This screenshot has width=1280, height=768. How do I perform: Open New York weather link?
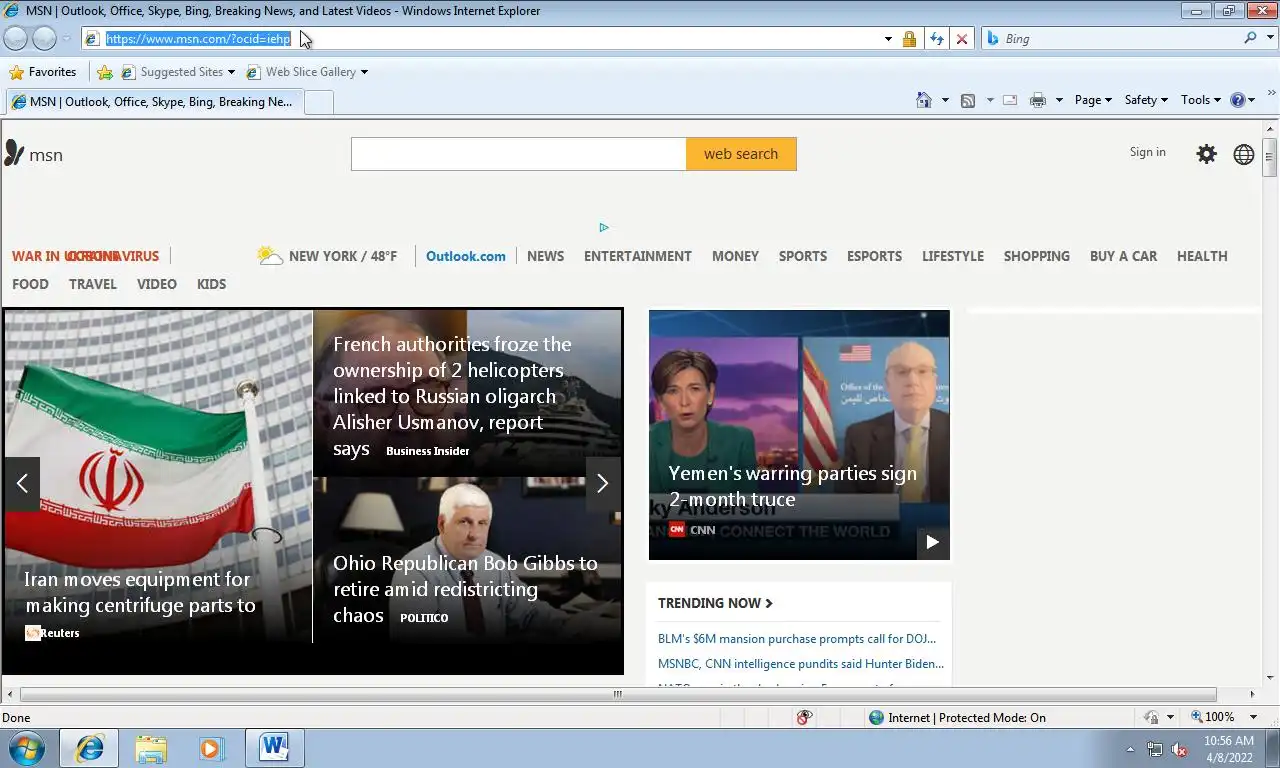[x=327, y=256]
